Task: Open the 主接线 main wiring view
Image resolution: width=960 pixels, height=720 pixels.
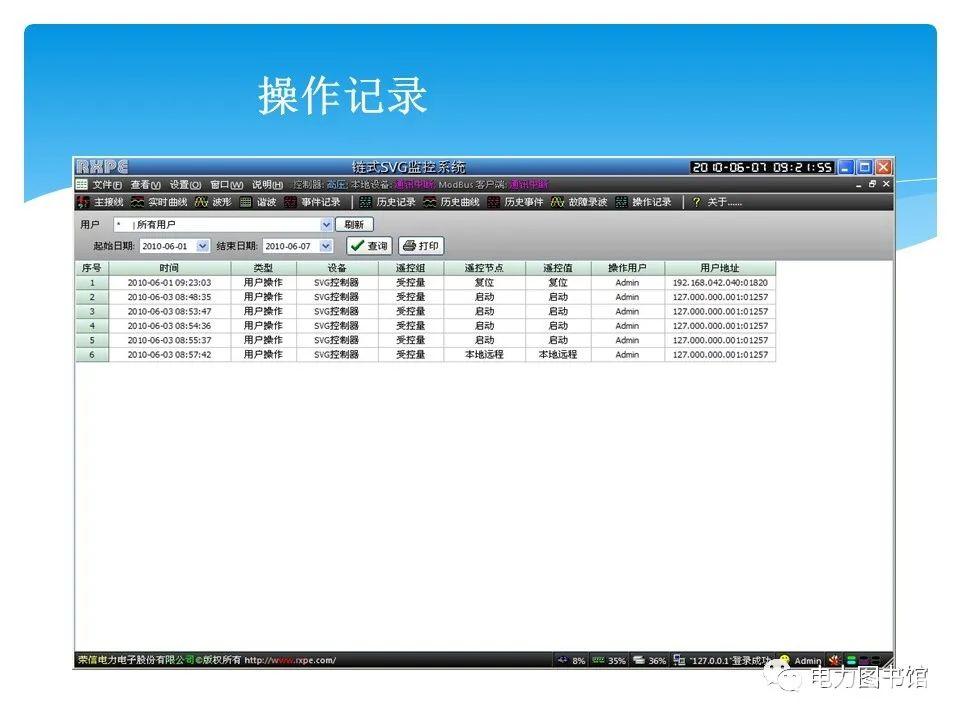Action: click(x=100, y=202)
